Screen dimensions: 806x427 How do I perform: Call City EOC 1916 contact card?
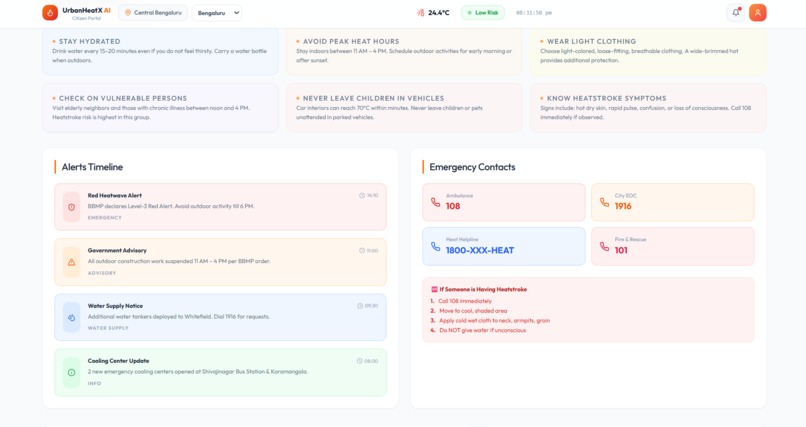(x=673, y=202)
